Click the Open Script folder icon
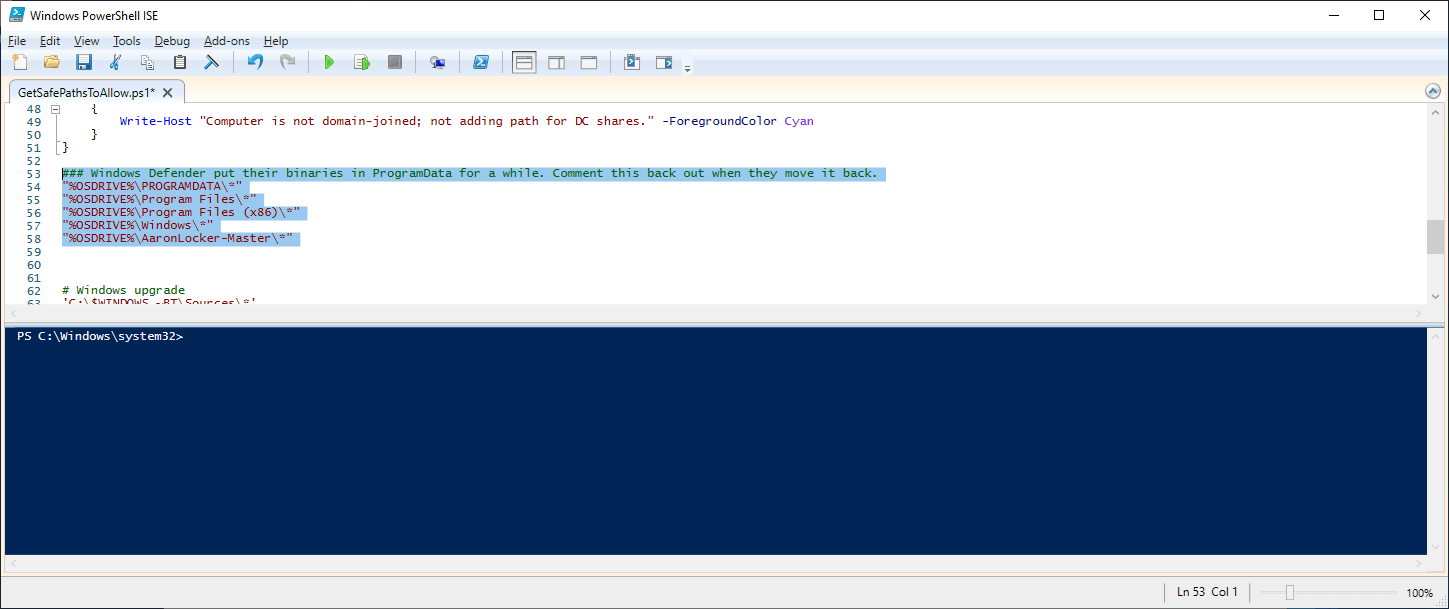The image size is (1449, 609). coord(52,62)
